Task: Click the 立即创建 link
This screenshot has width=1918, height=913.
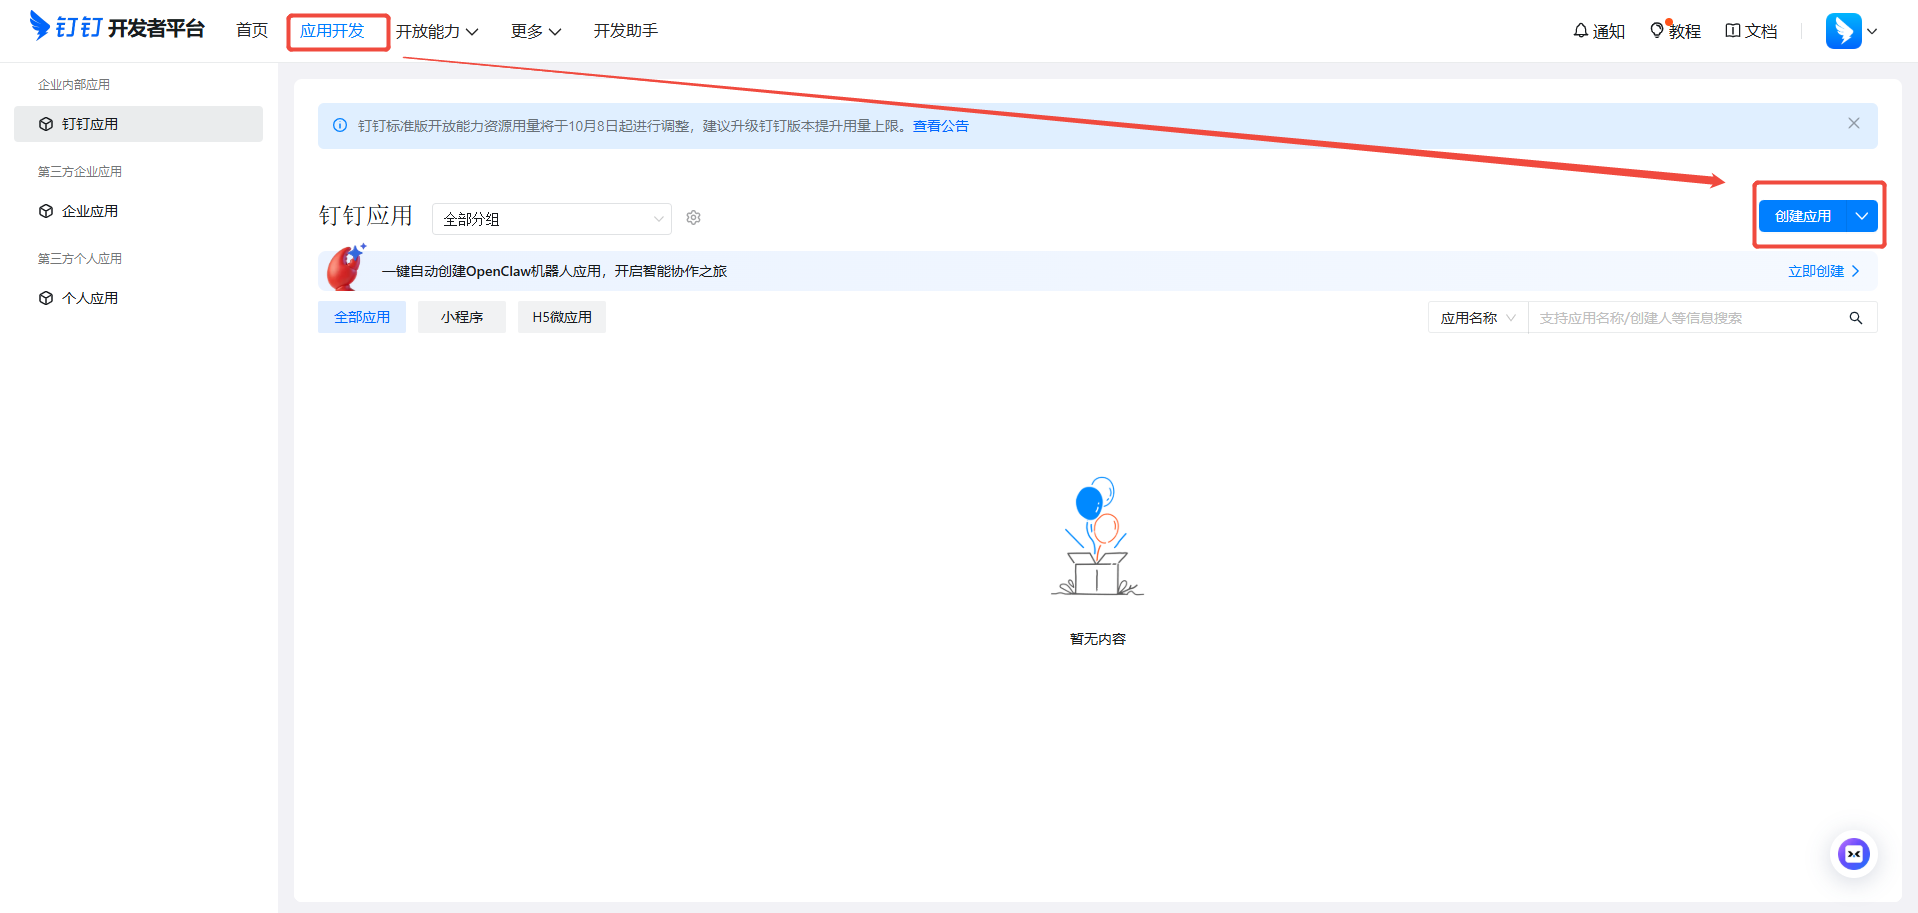Action: pos(1824,271)
